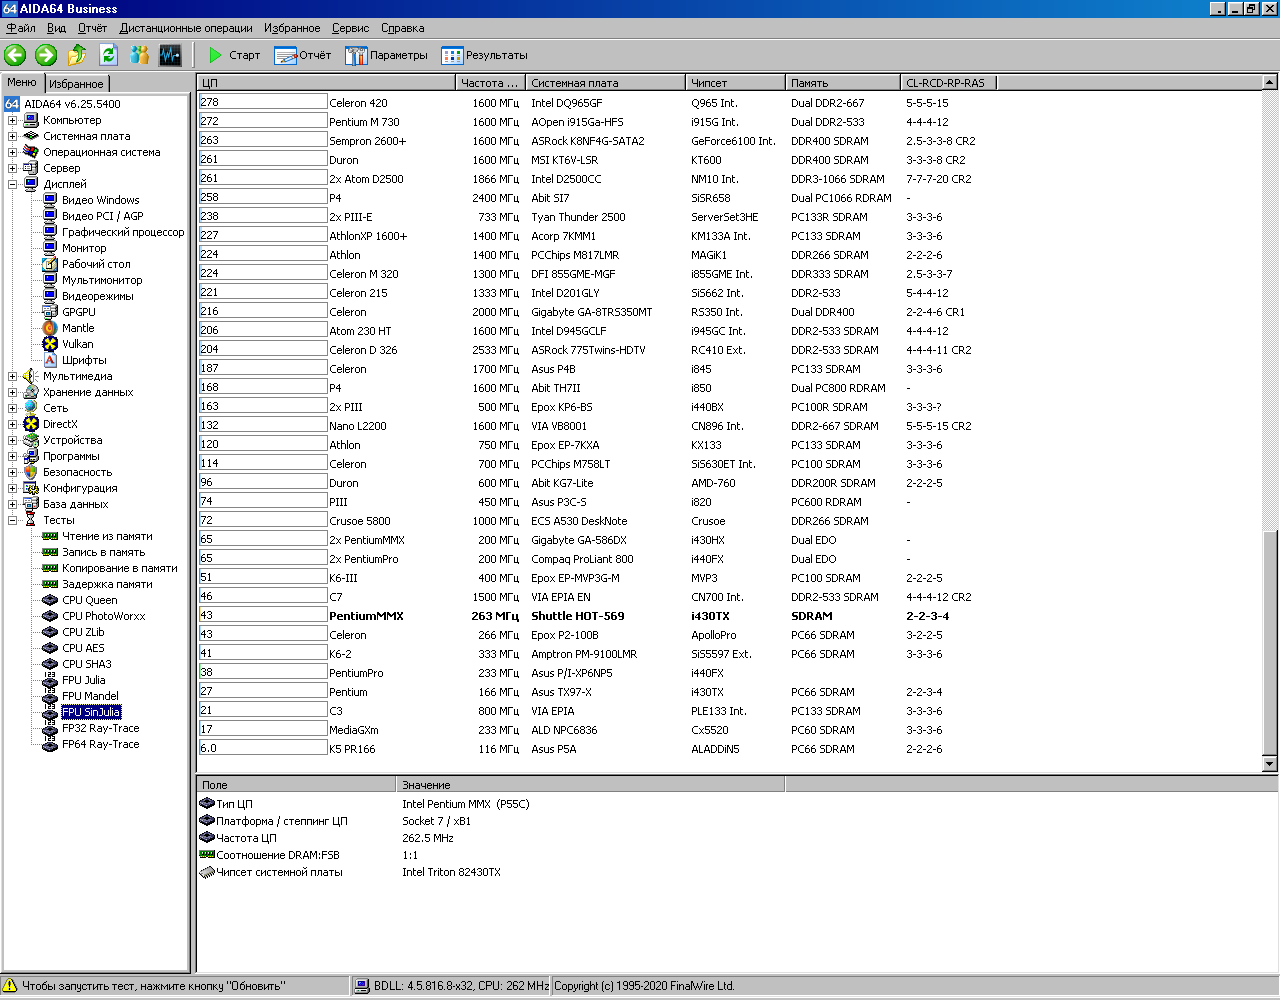Click the refresh toolbar icon
The width and height of the screenshot is (1280, 1000).
(108, 55)
